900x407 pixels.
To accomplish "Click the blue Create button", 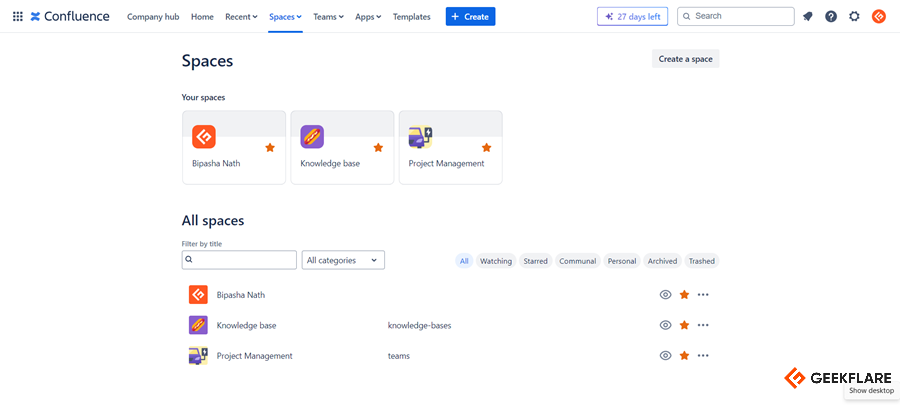I will 470,17.
